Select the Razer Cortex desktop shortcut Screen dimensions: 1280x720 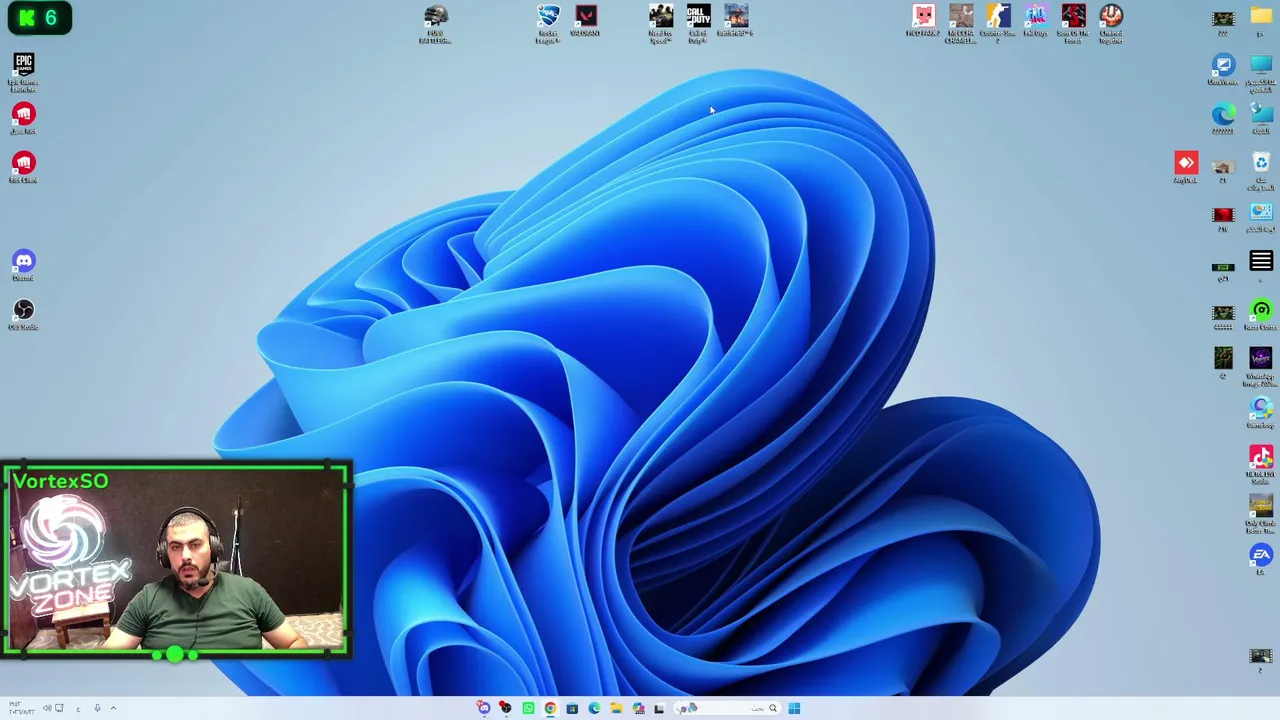1261,315
